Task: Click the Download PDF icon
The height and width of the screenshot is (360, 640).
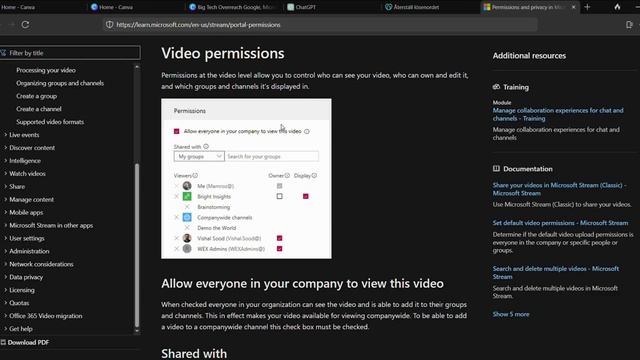Action: [x=3, y=342]
